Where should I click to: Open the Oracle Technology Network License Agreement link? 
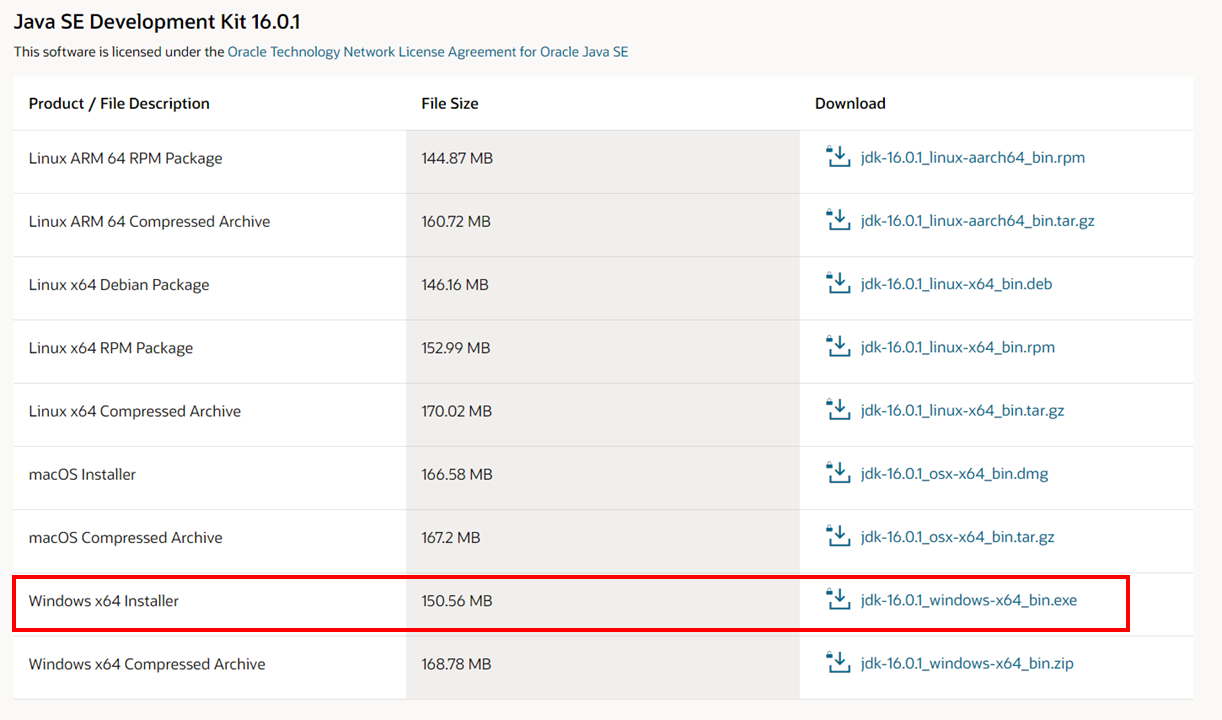[x=428, y=51]
